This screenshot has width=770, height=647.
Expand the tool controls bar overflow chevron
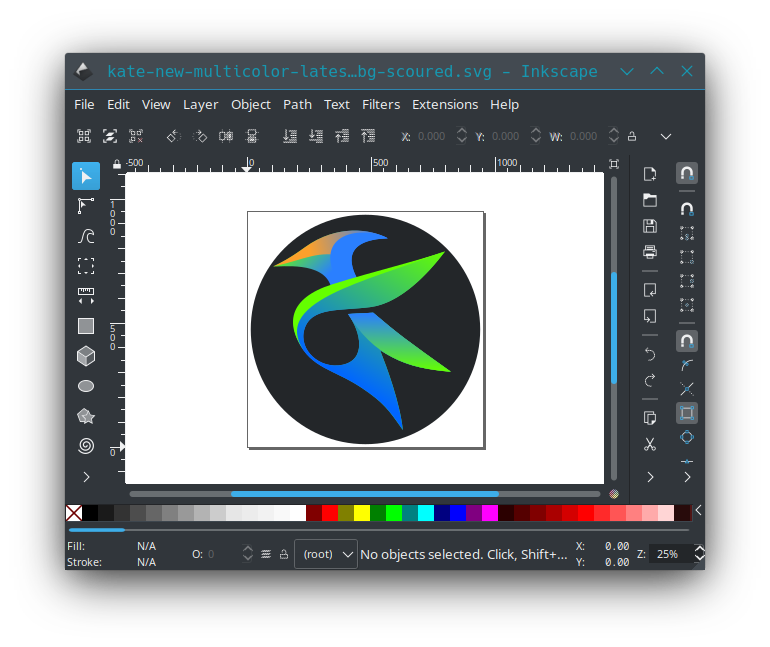666,136
